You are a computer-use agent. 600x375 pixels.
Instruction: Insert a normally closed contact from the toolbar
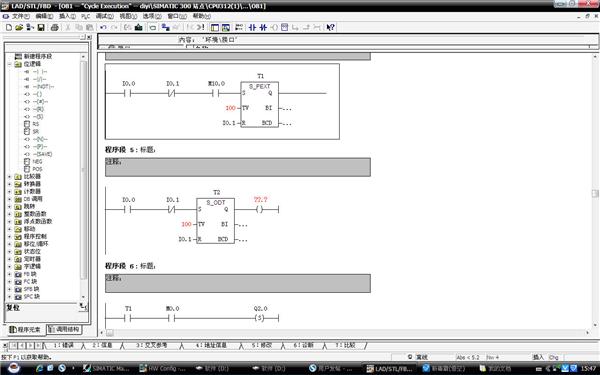pos(263,27)
